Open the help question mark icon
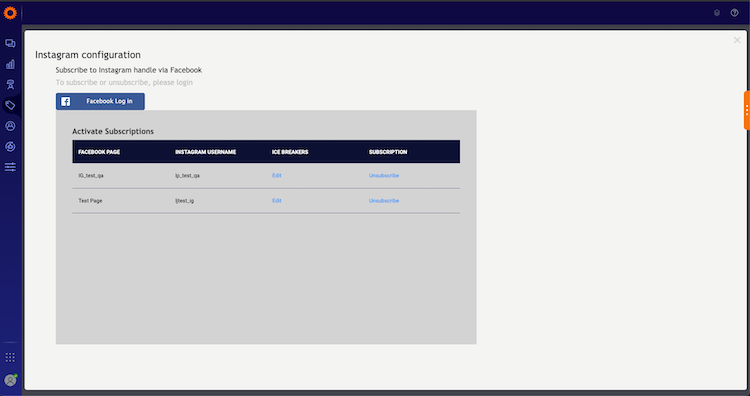750x396 pixels. pos(734,13)
